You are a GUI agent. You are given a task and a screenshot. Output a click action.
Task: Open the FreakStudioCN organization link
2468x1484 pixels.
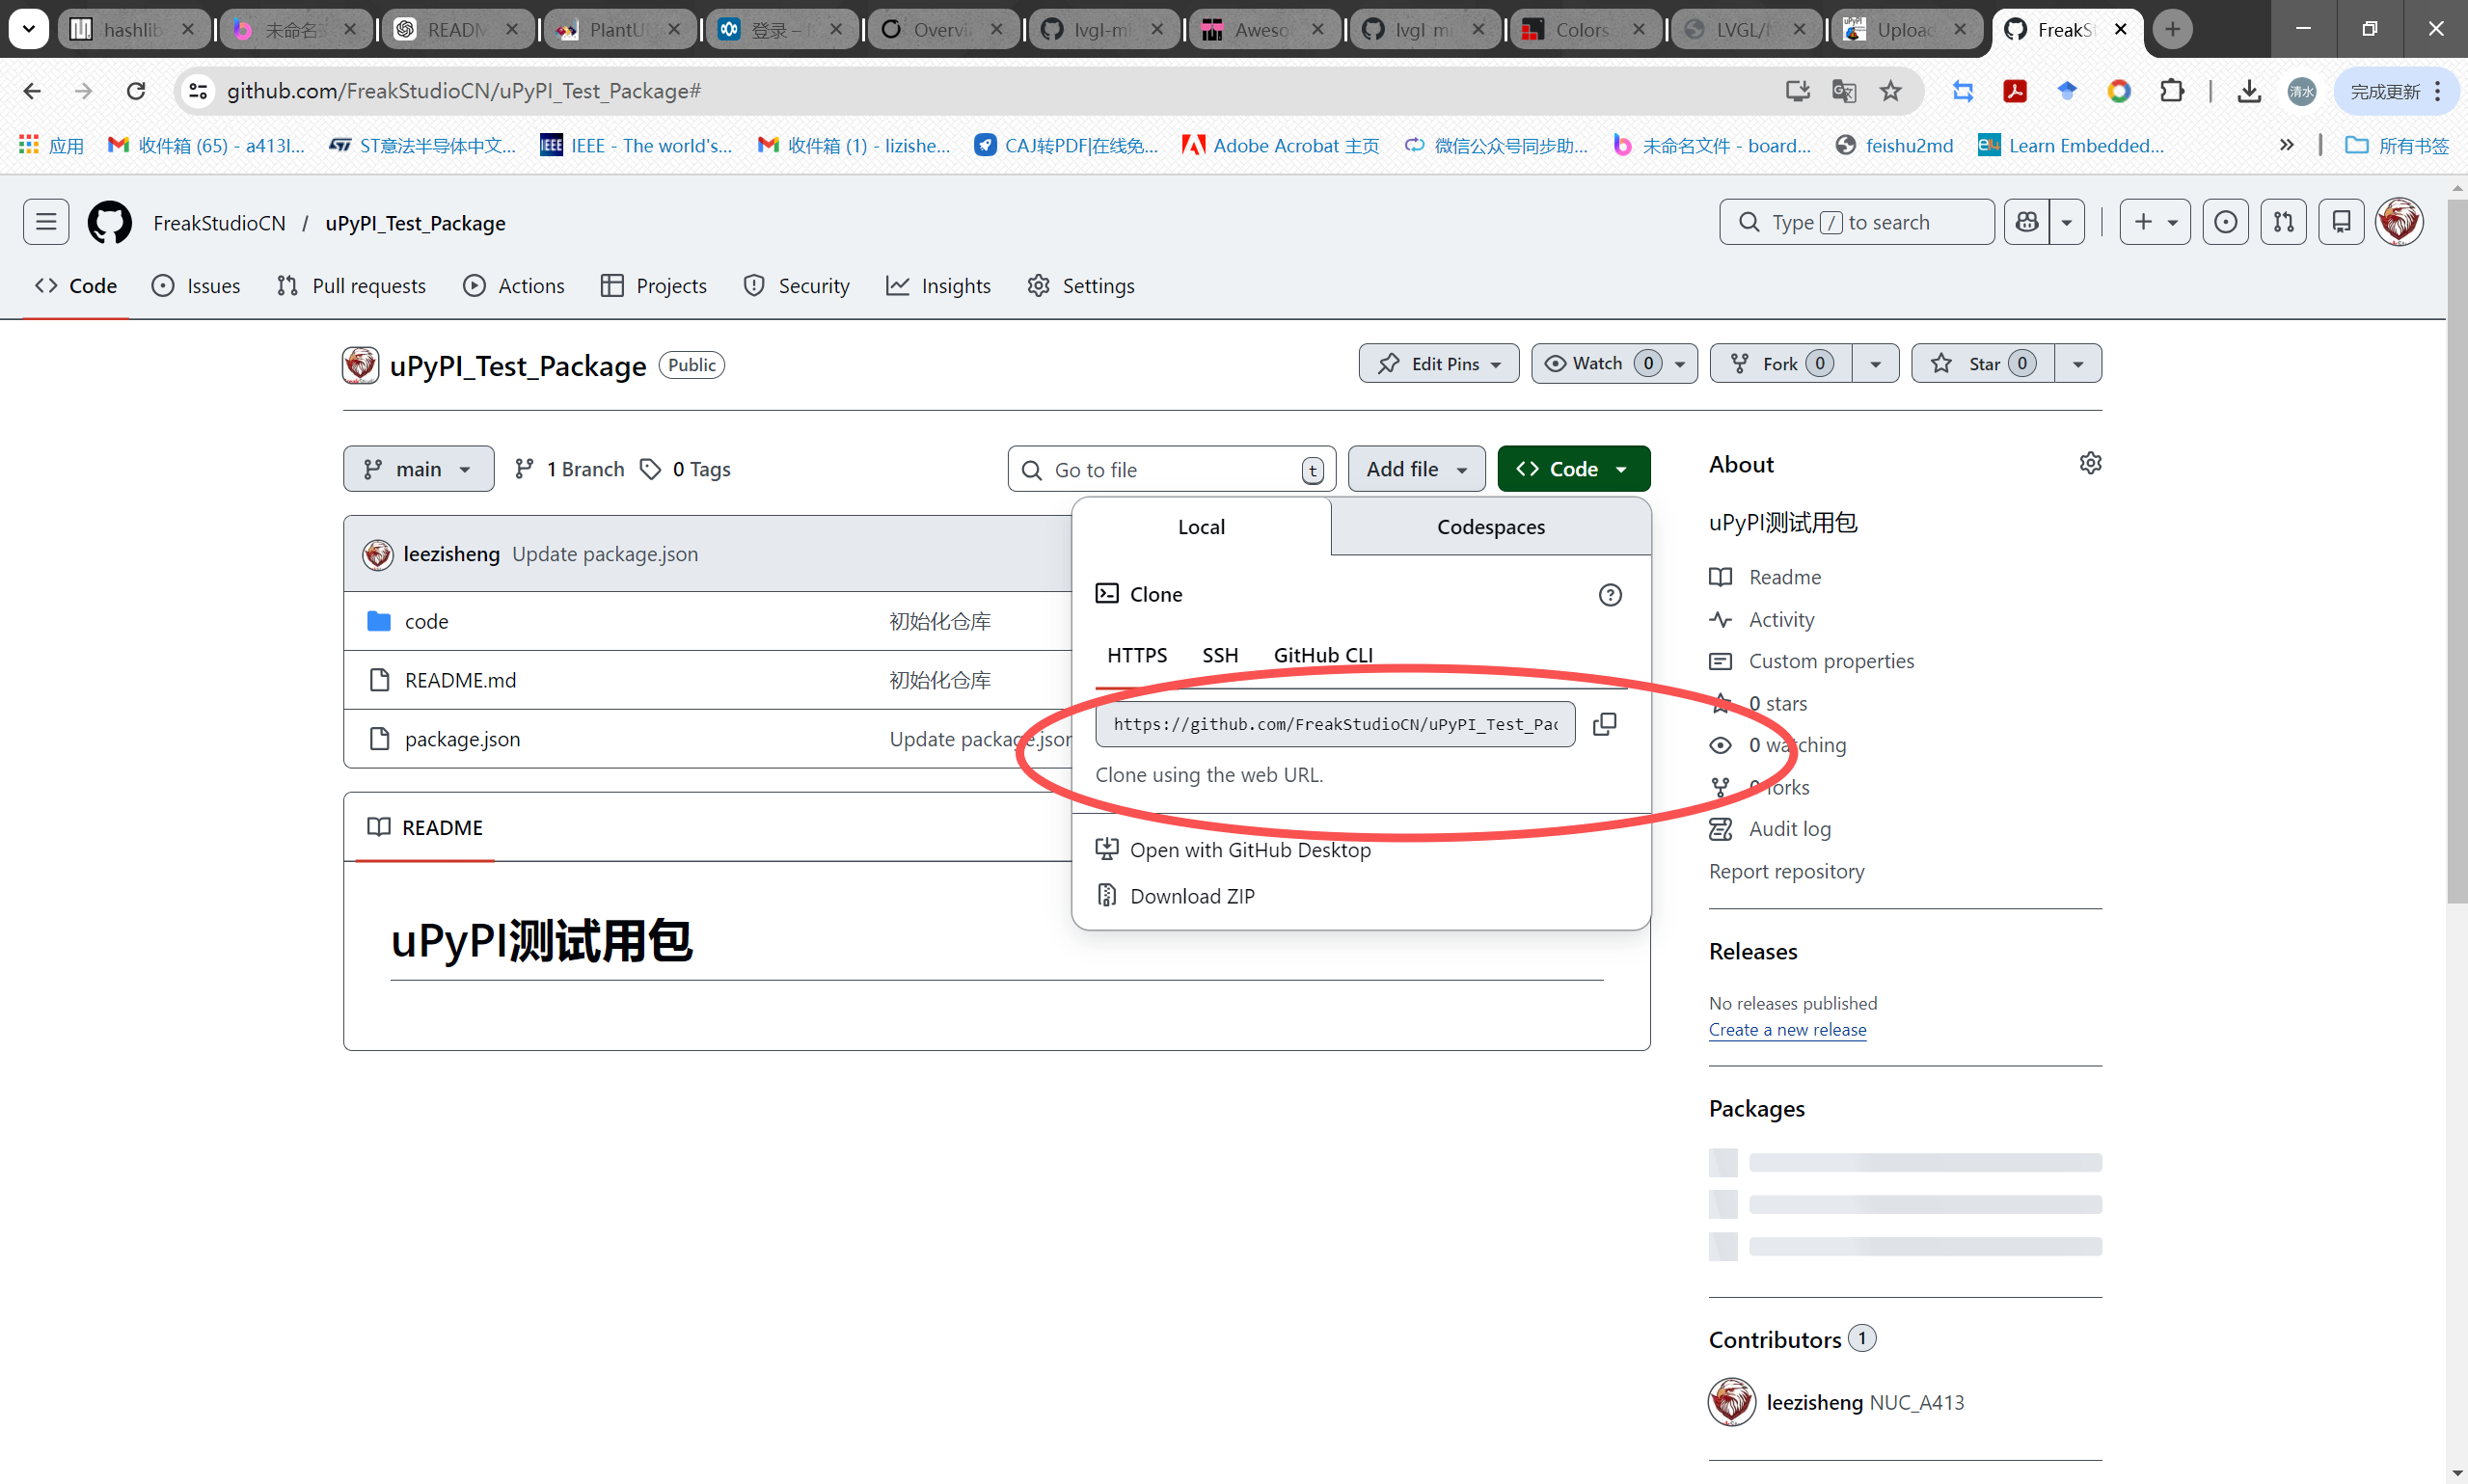click(x=219, y=223)
